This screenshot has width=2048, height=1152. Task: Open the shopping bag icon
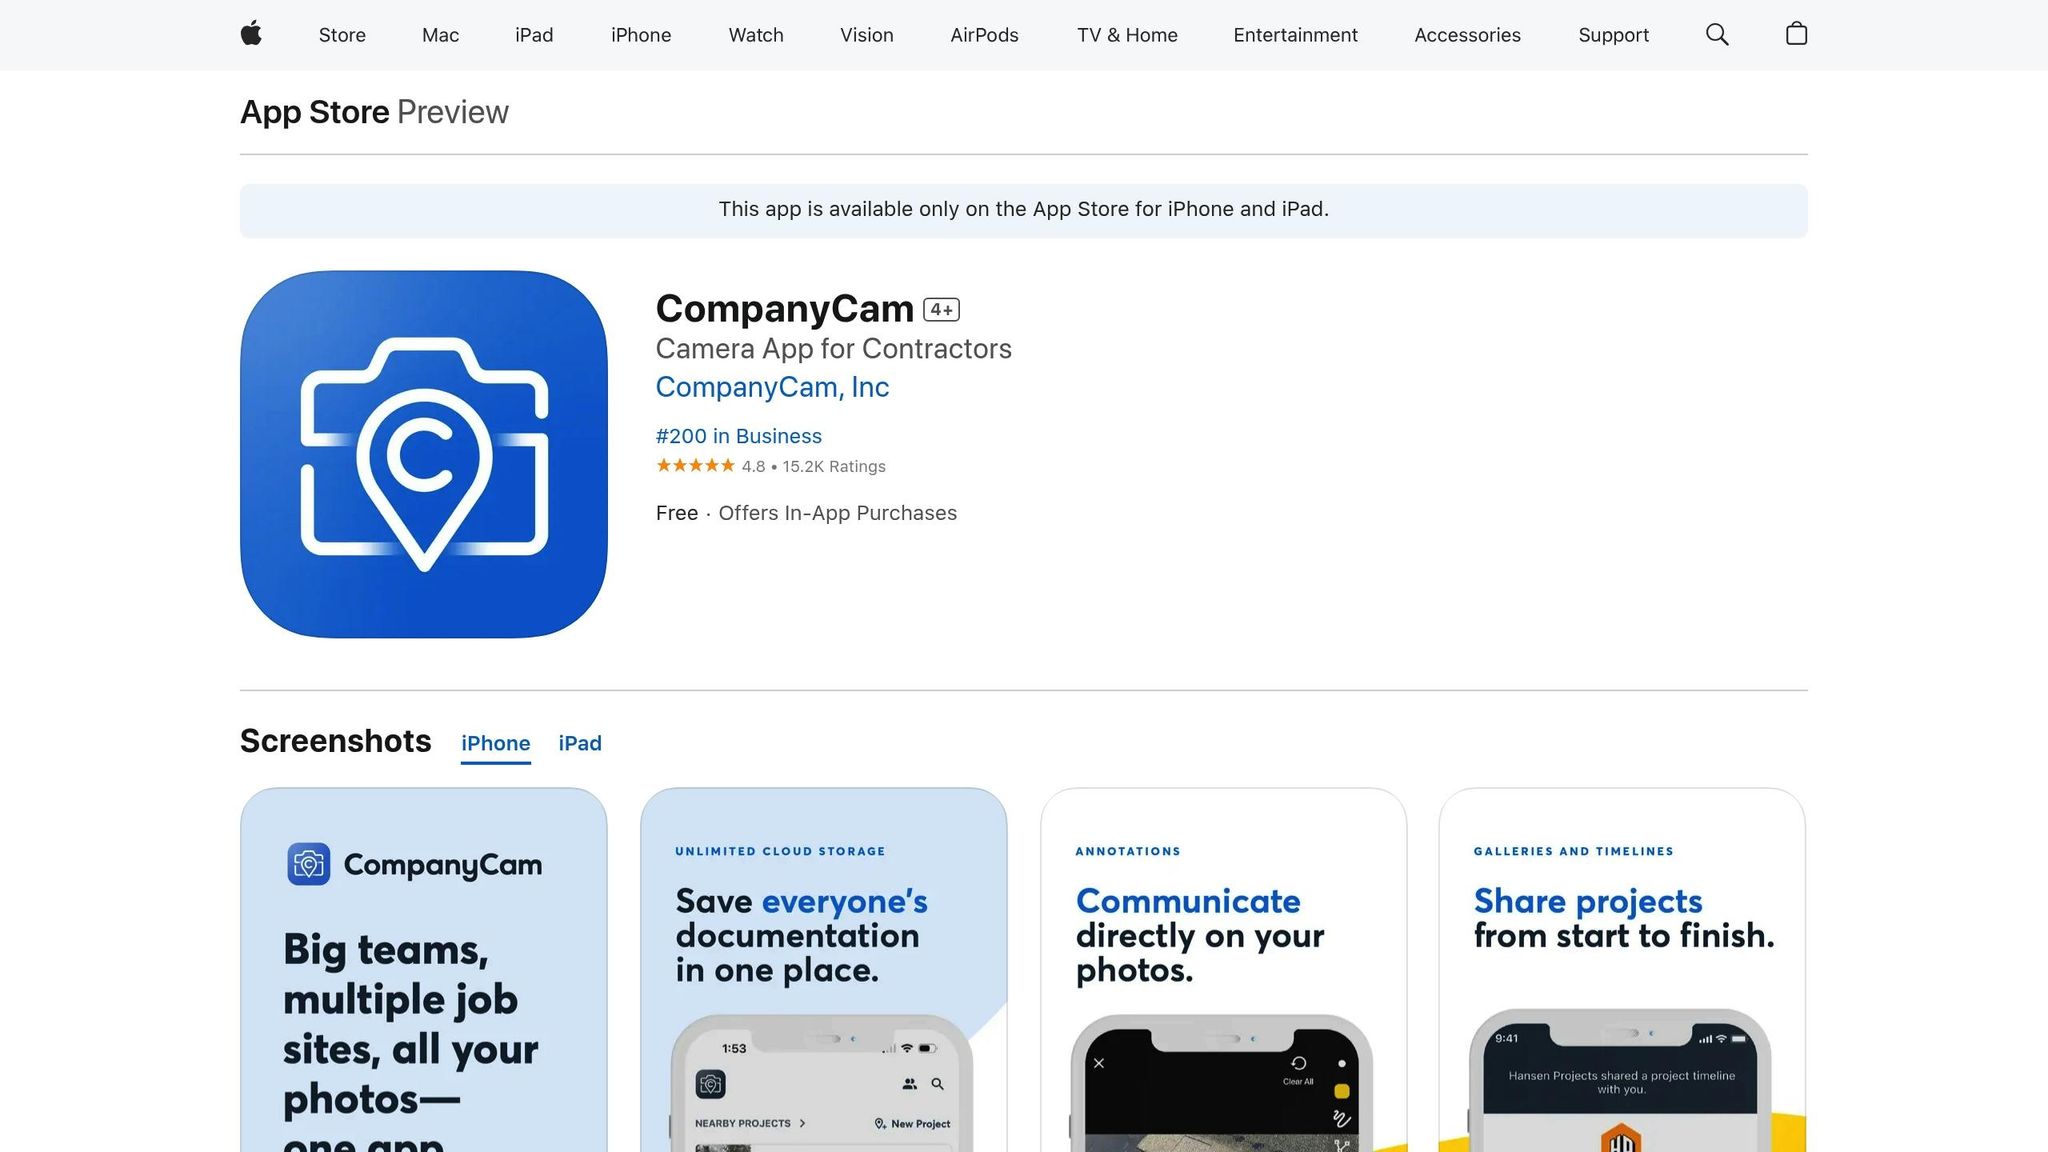point(1796,34)
